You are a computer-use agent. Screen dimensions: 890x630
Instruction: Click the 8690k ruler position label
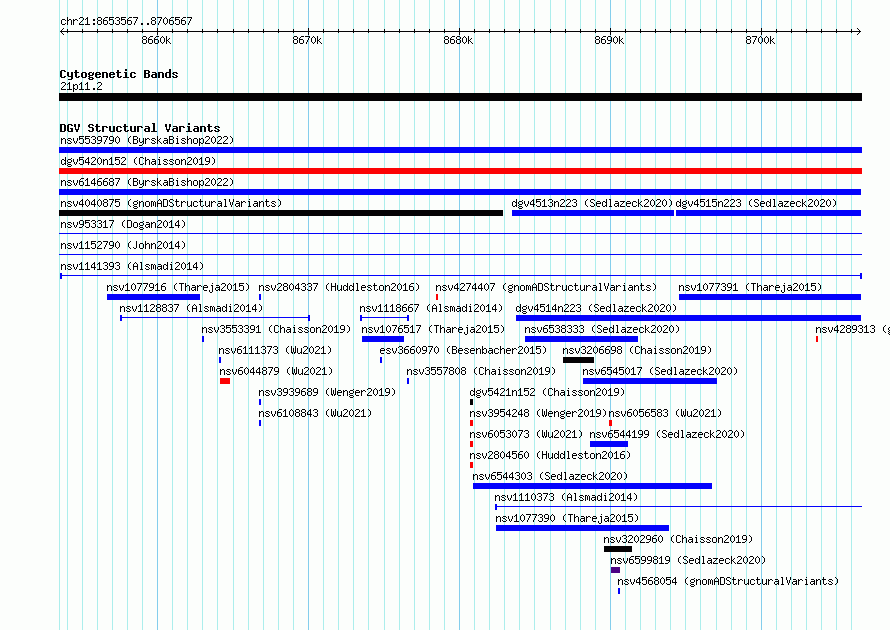(x=609, y=40)
